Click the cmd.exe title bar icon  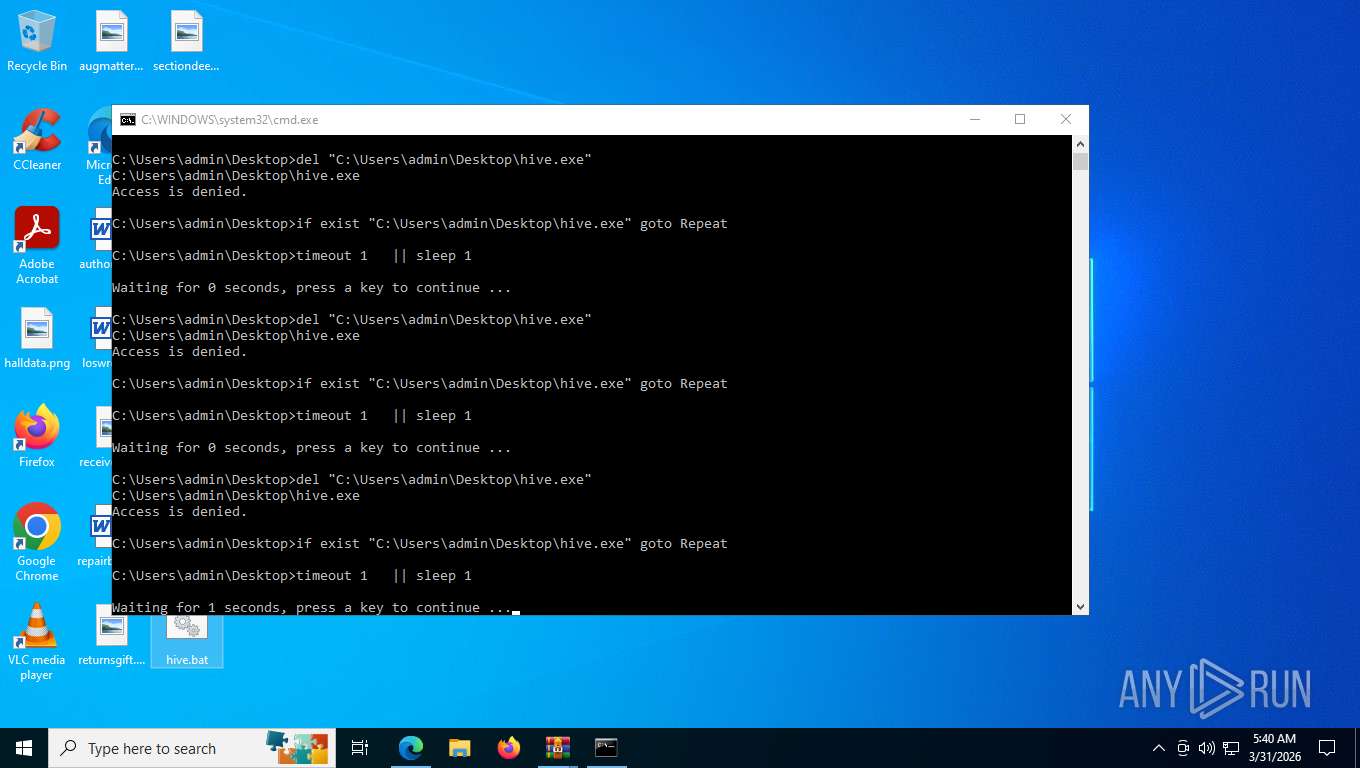click(128, 120)
